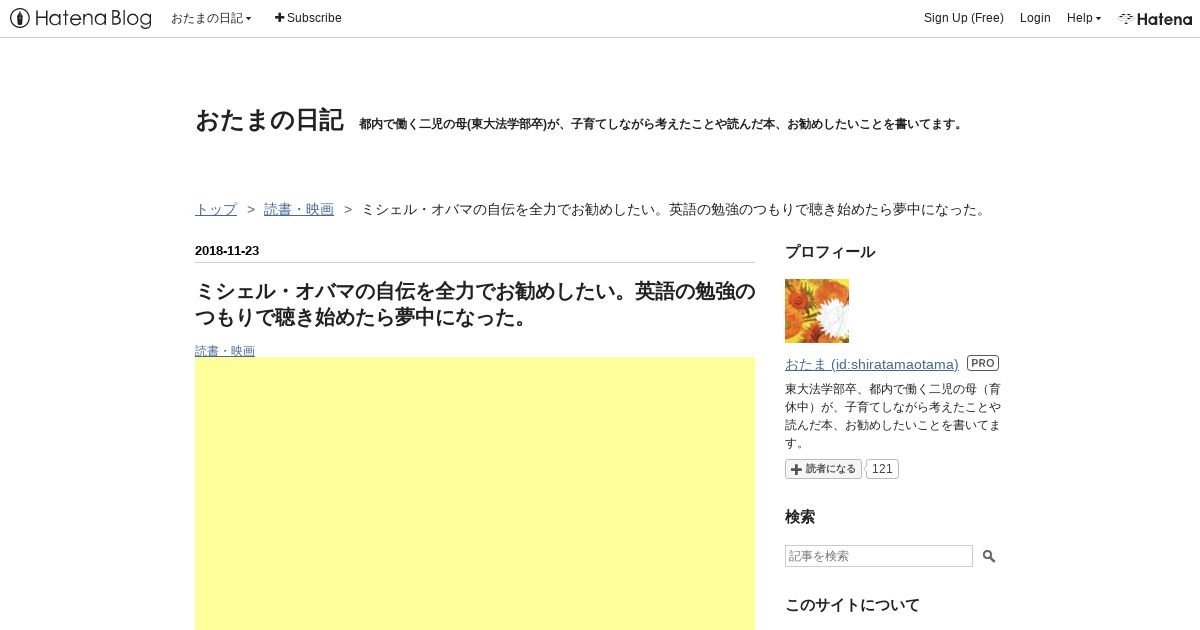
Task: Open Sign Up (Free) link
Action: (x=964, y=18)
